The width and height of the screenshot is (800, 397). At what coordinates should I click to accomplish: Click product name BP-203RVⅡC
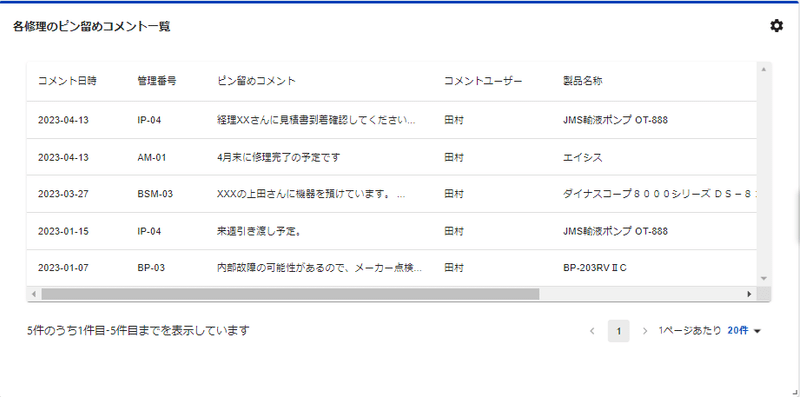(595, 268)
